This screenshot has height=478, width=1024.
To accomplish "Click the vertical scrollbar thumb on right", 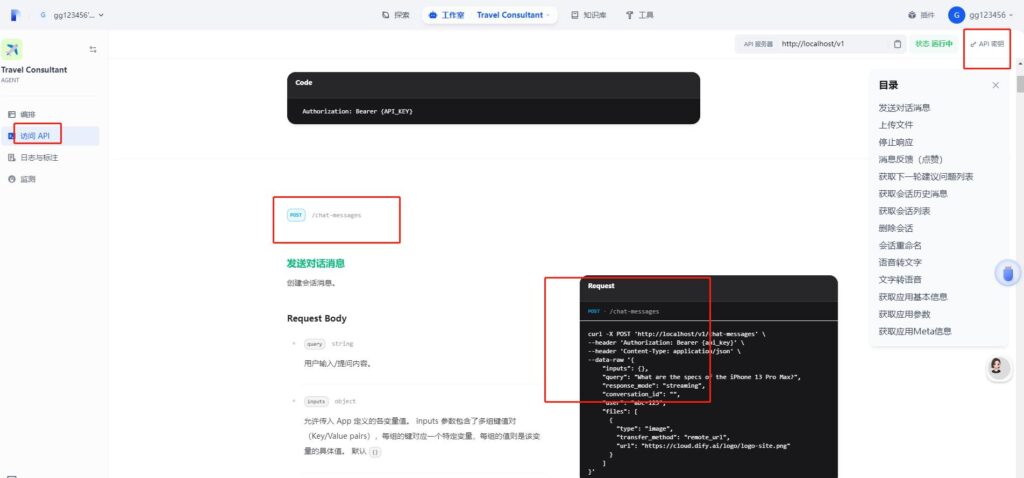I will [x=1019, y=82].
